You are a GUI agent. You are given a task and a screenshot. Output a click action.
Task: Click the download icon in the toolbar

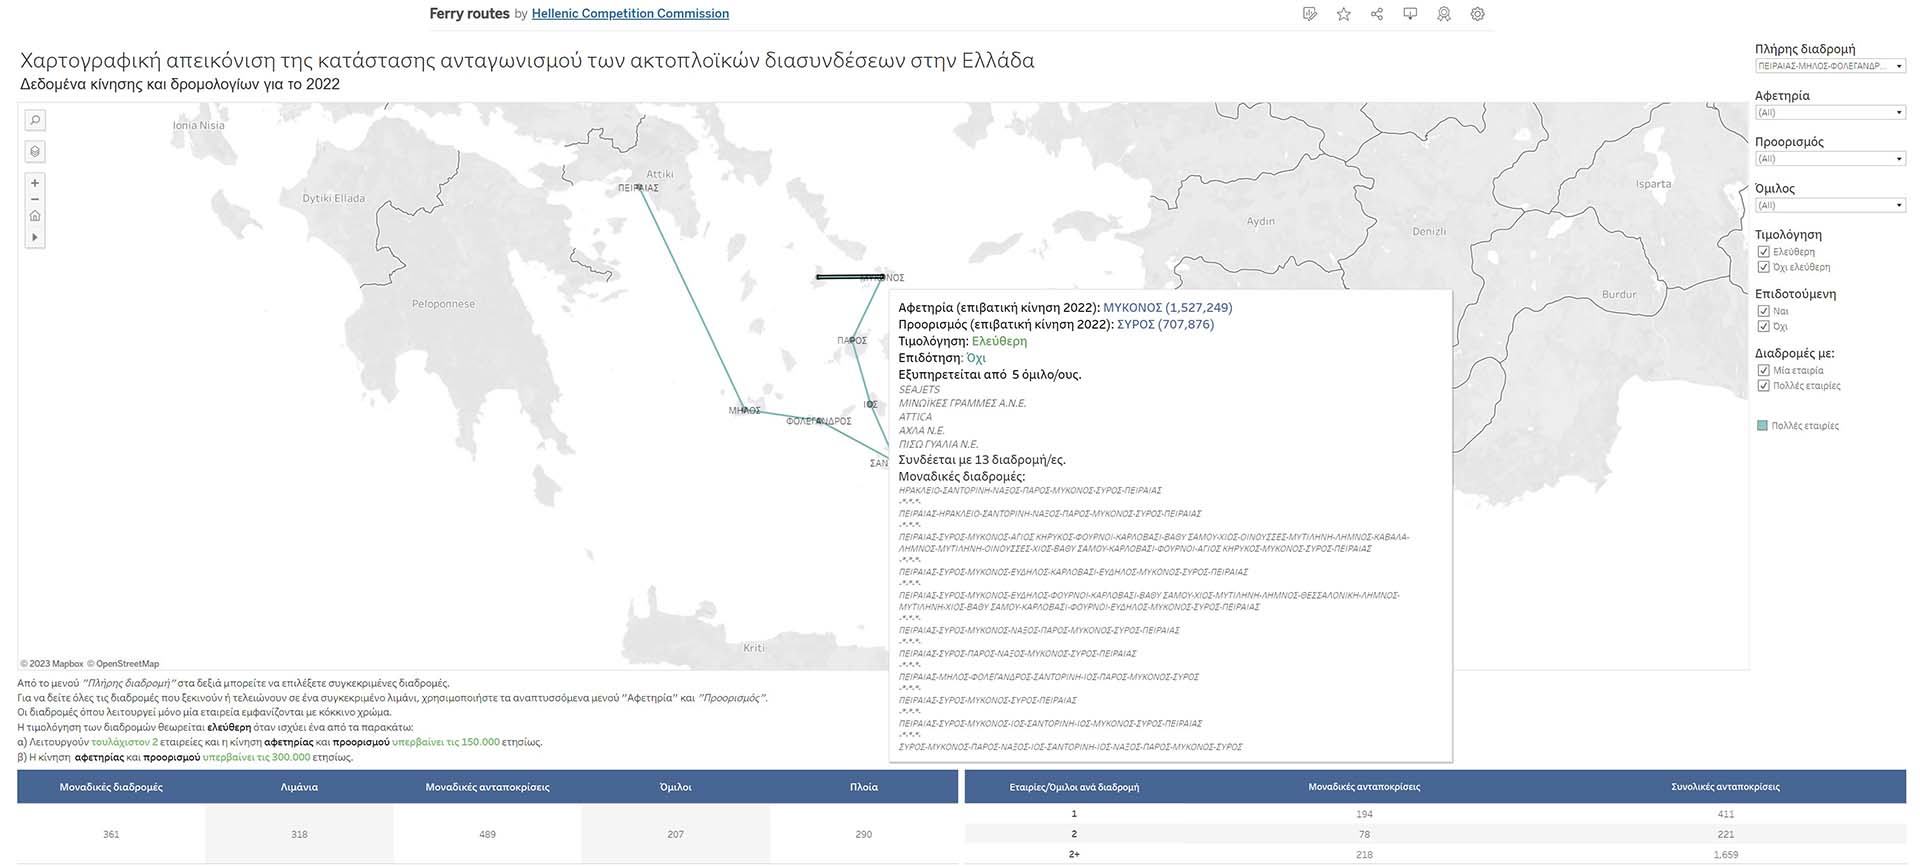pos(1410,14)
